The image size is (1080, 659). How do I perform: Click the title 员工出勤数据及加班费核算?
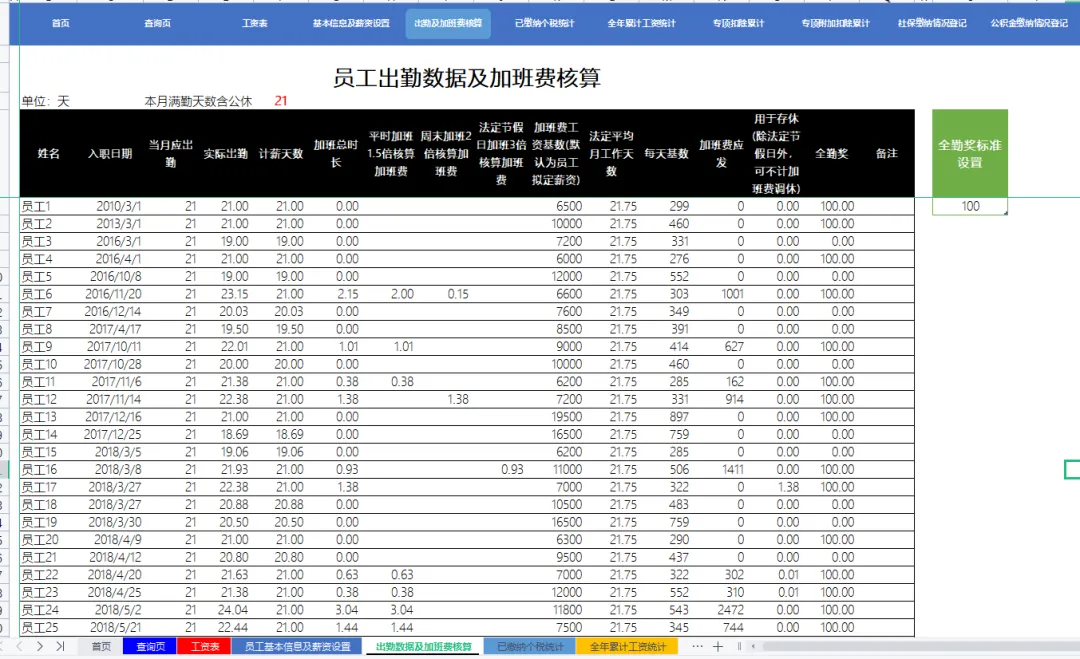tap(467, 78)
